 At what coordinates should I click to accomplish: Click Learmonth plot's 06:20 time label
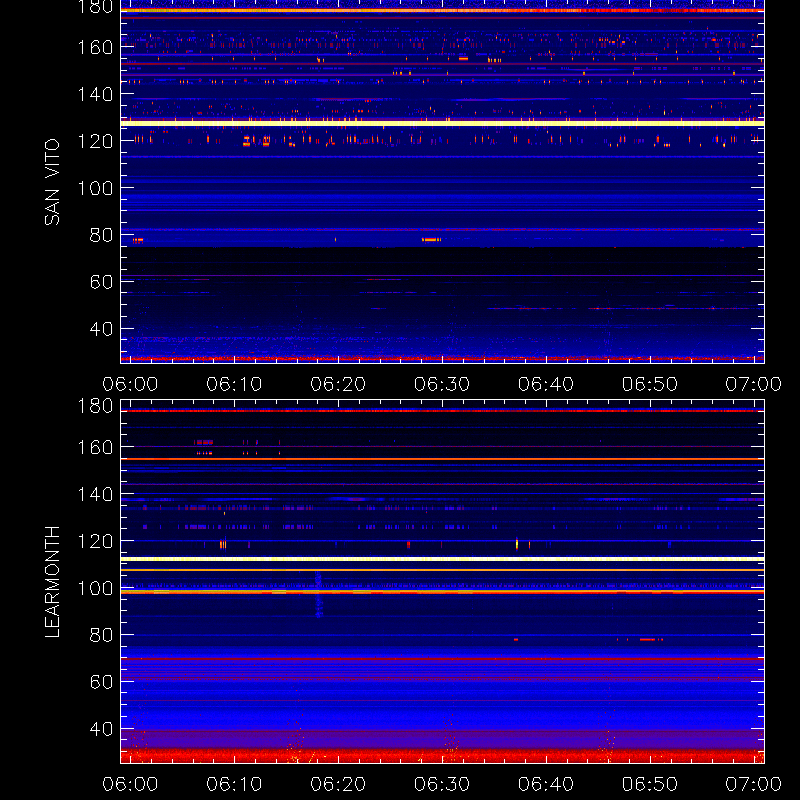coord(338,784)
